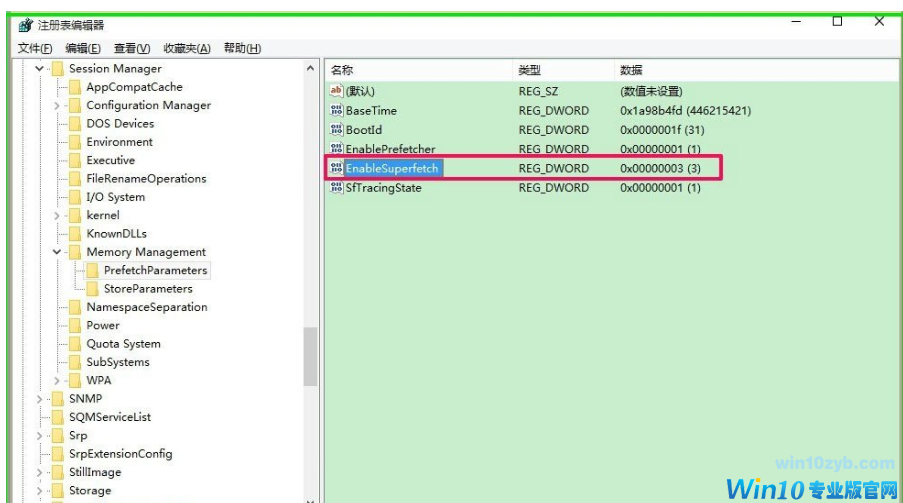Click the Power folder icon

click(75, 326)
